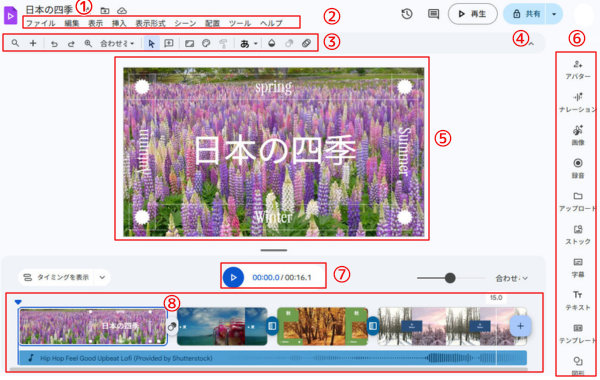The width and height of the screenshot is (600, 380).
Task: Open the 配置 menu
Action: pos(212,23)
